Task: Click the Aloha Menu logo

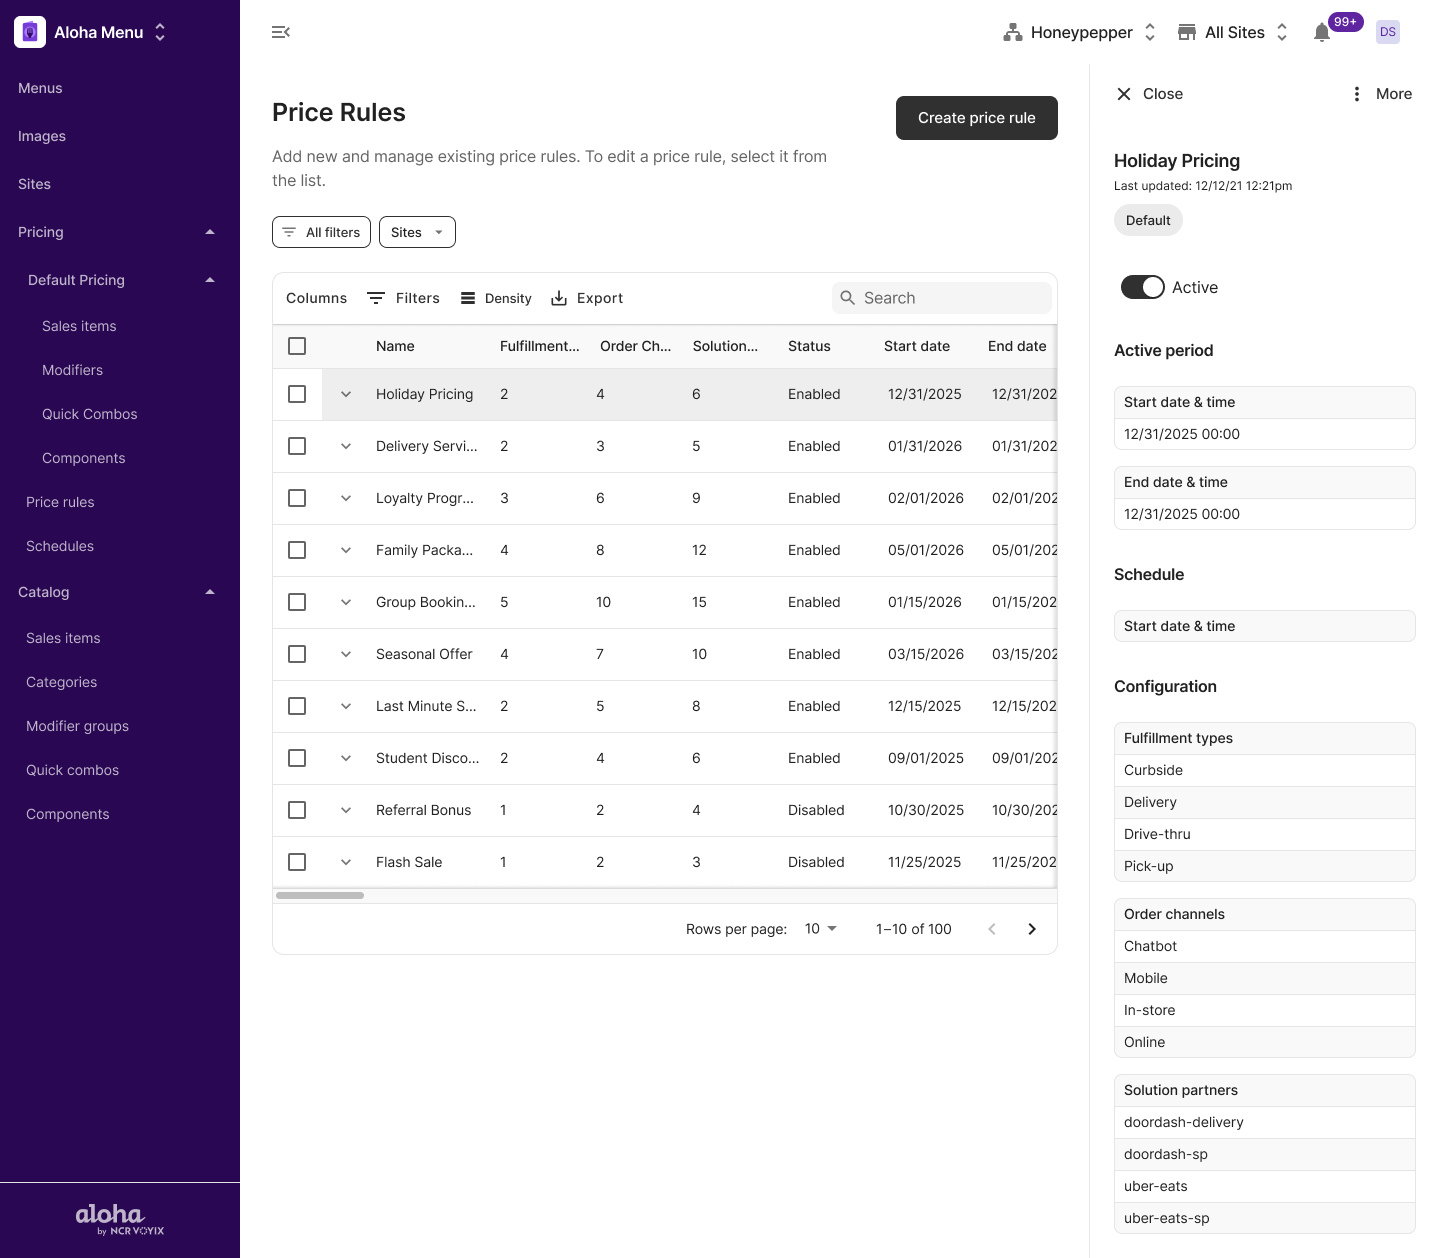Action: pyautogui.click(x=30, y=31)
